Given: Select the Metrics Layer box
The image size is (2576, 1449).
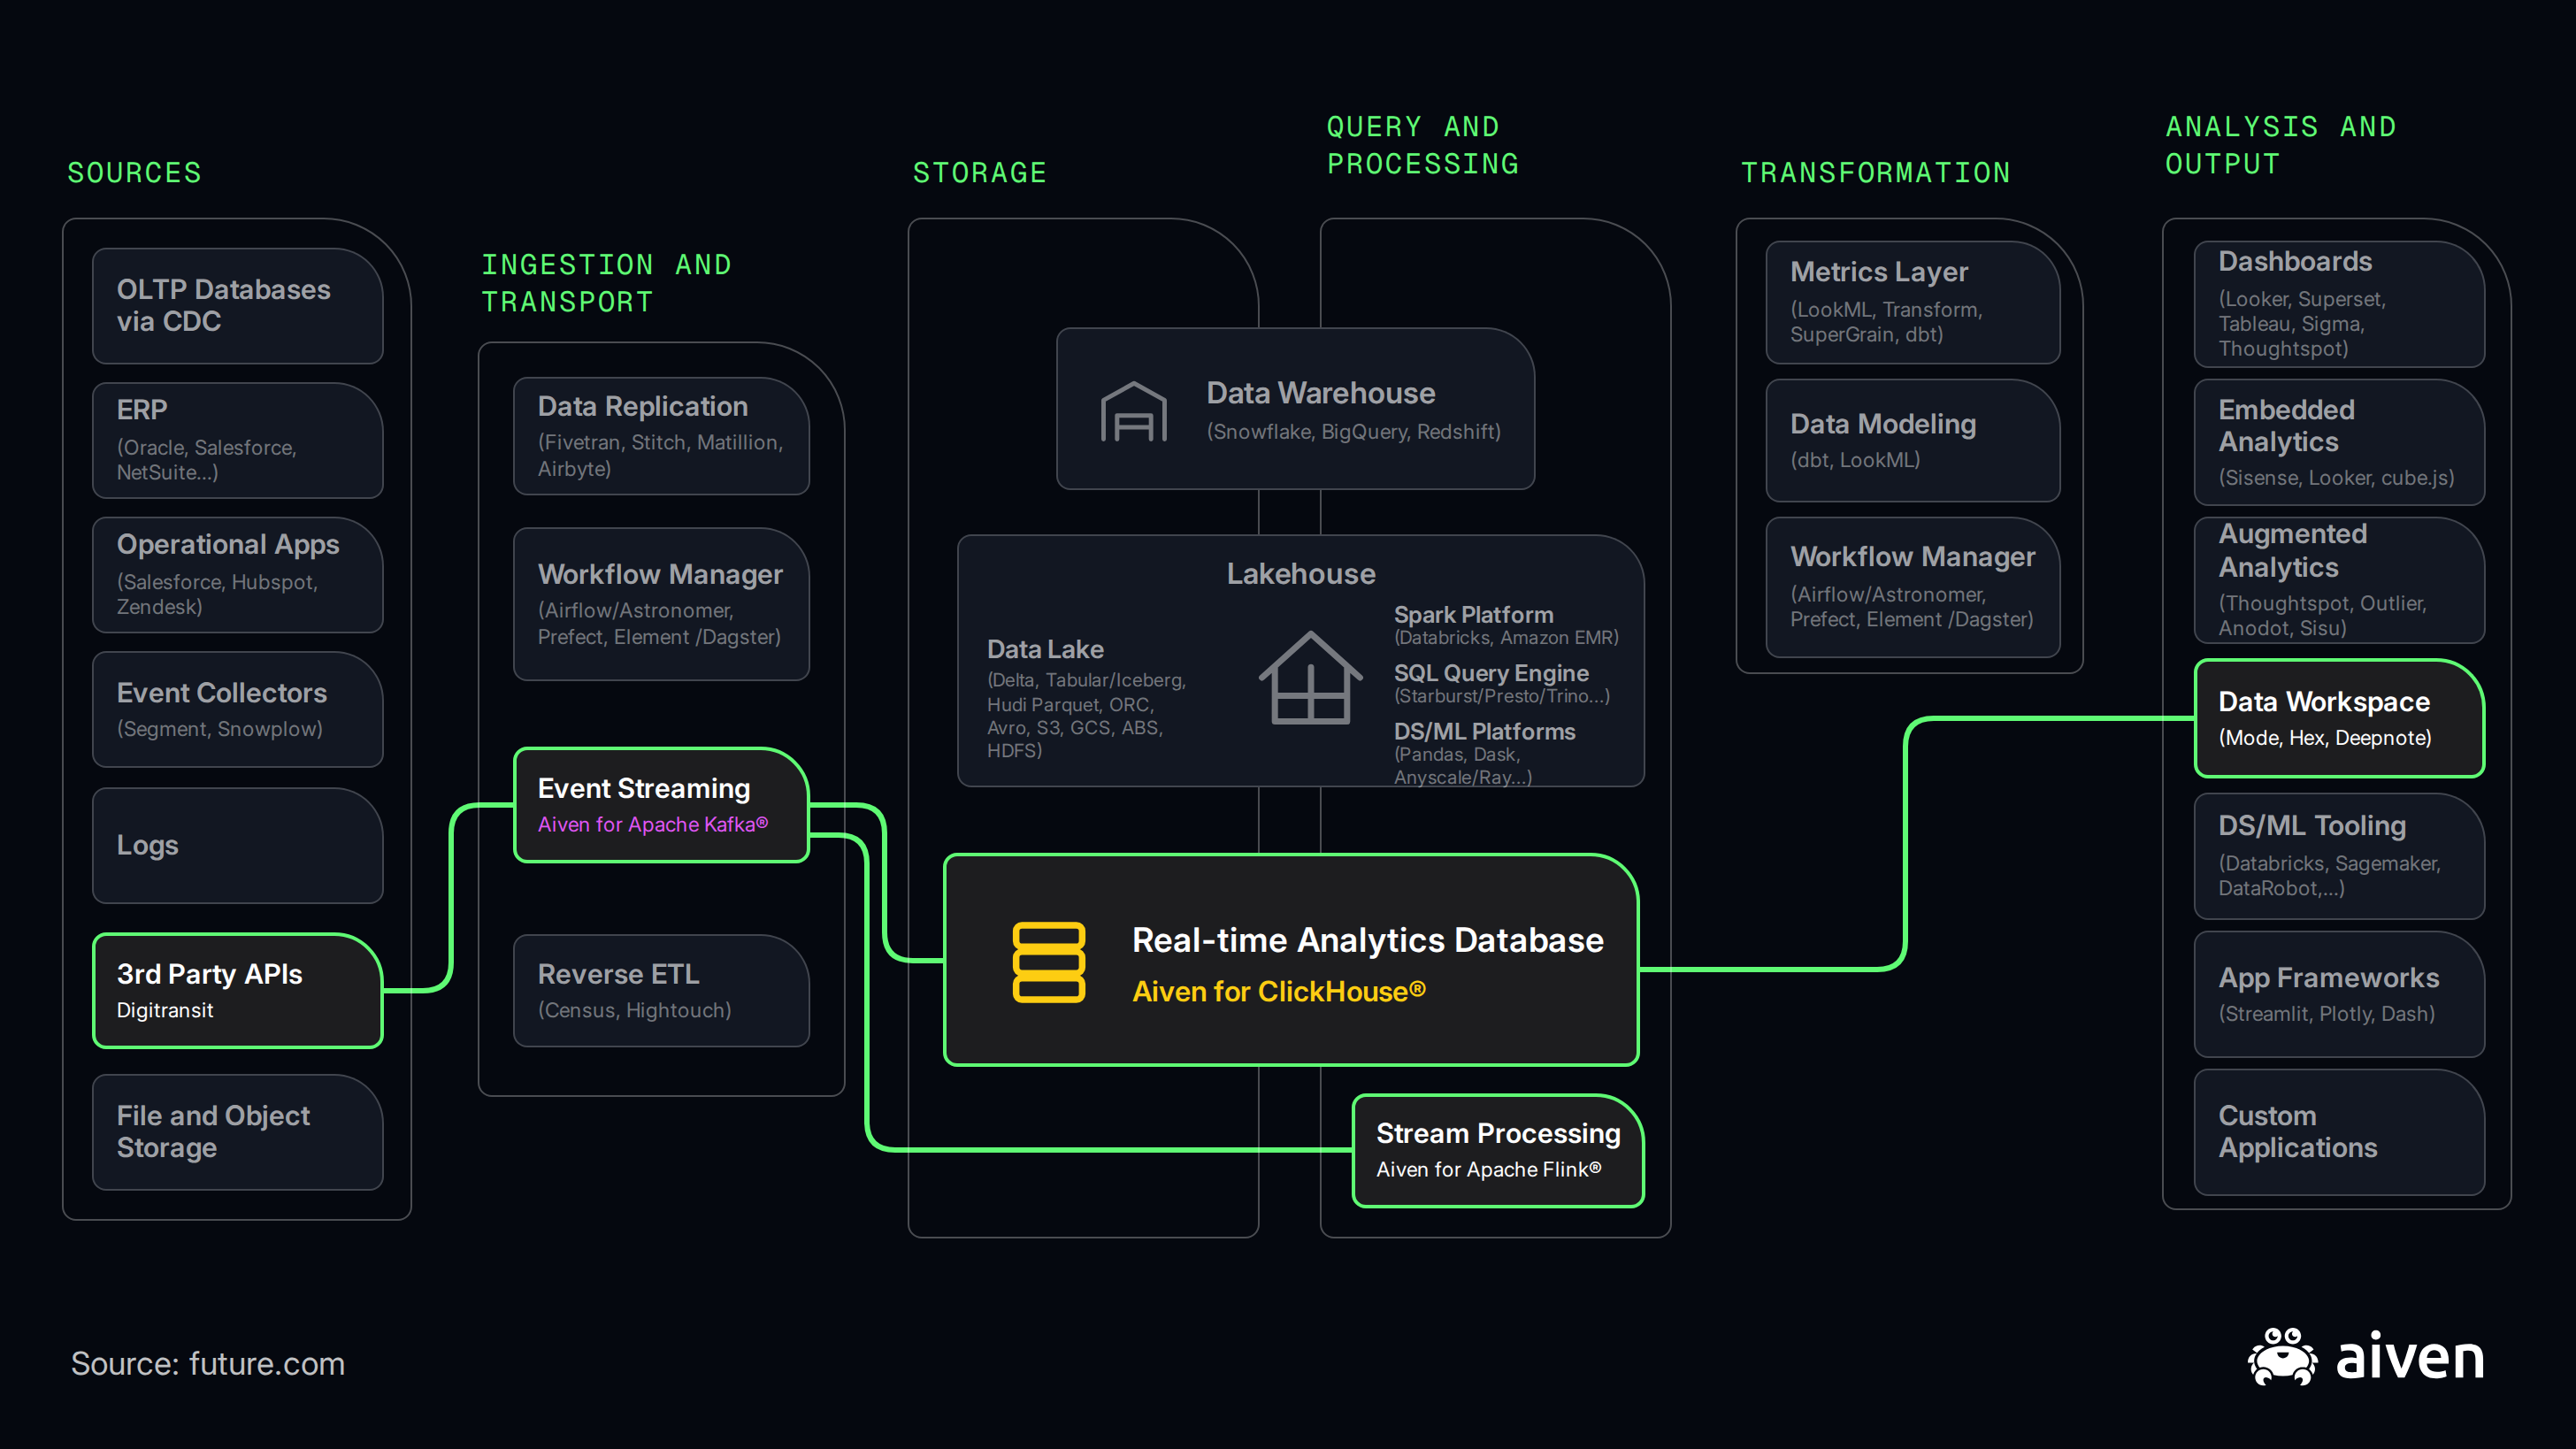Looking at the screenshot, I should tap(1912, 302).
